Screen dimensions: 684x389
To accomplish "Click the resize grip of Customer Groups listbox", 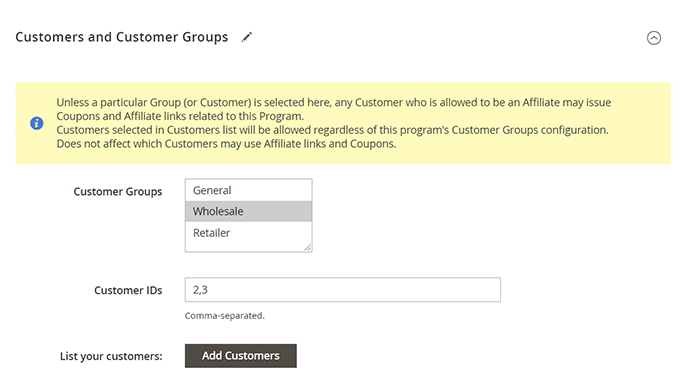I will coord(308,248).
